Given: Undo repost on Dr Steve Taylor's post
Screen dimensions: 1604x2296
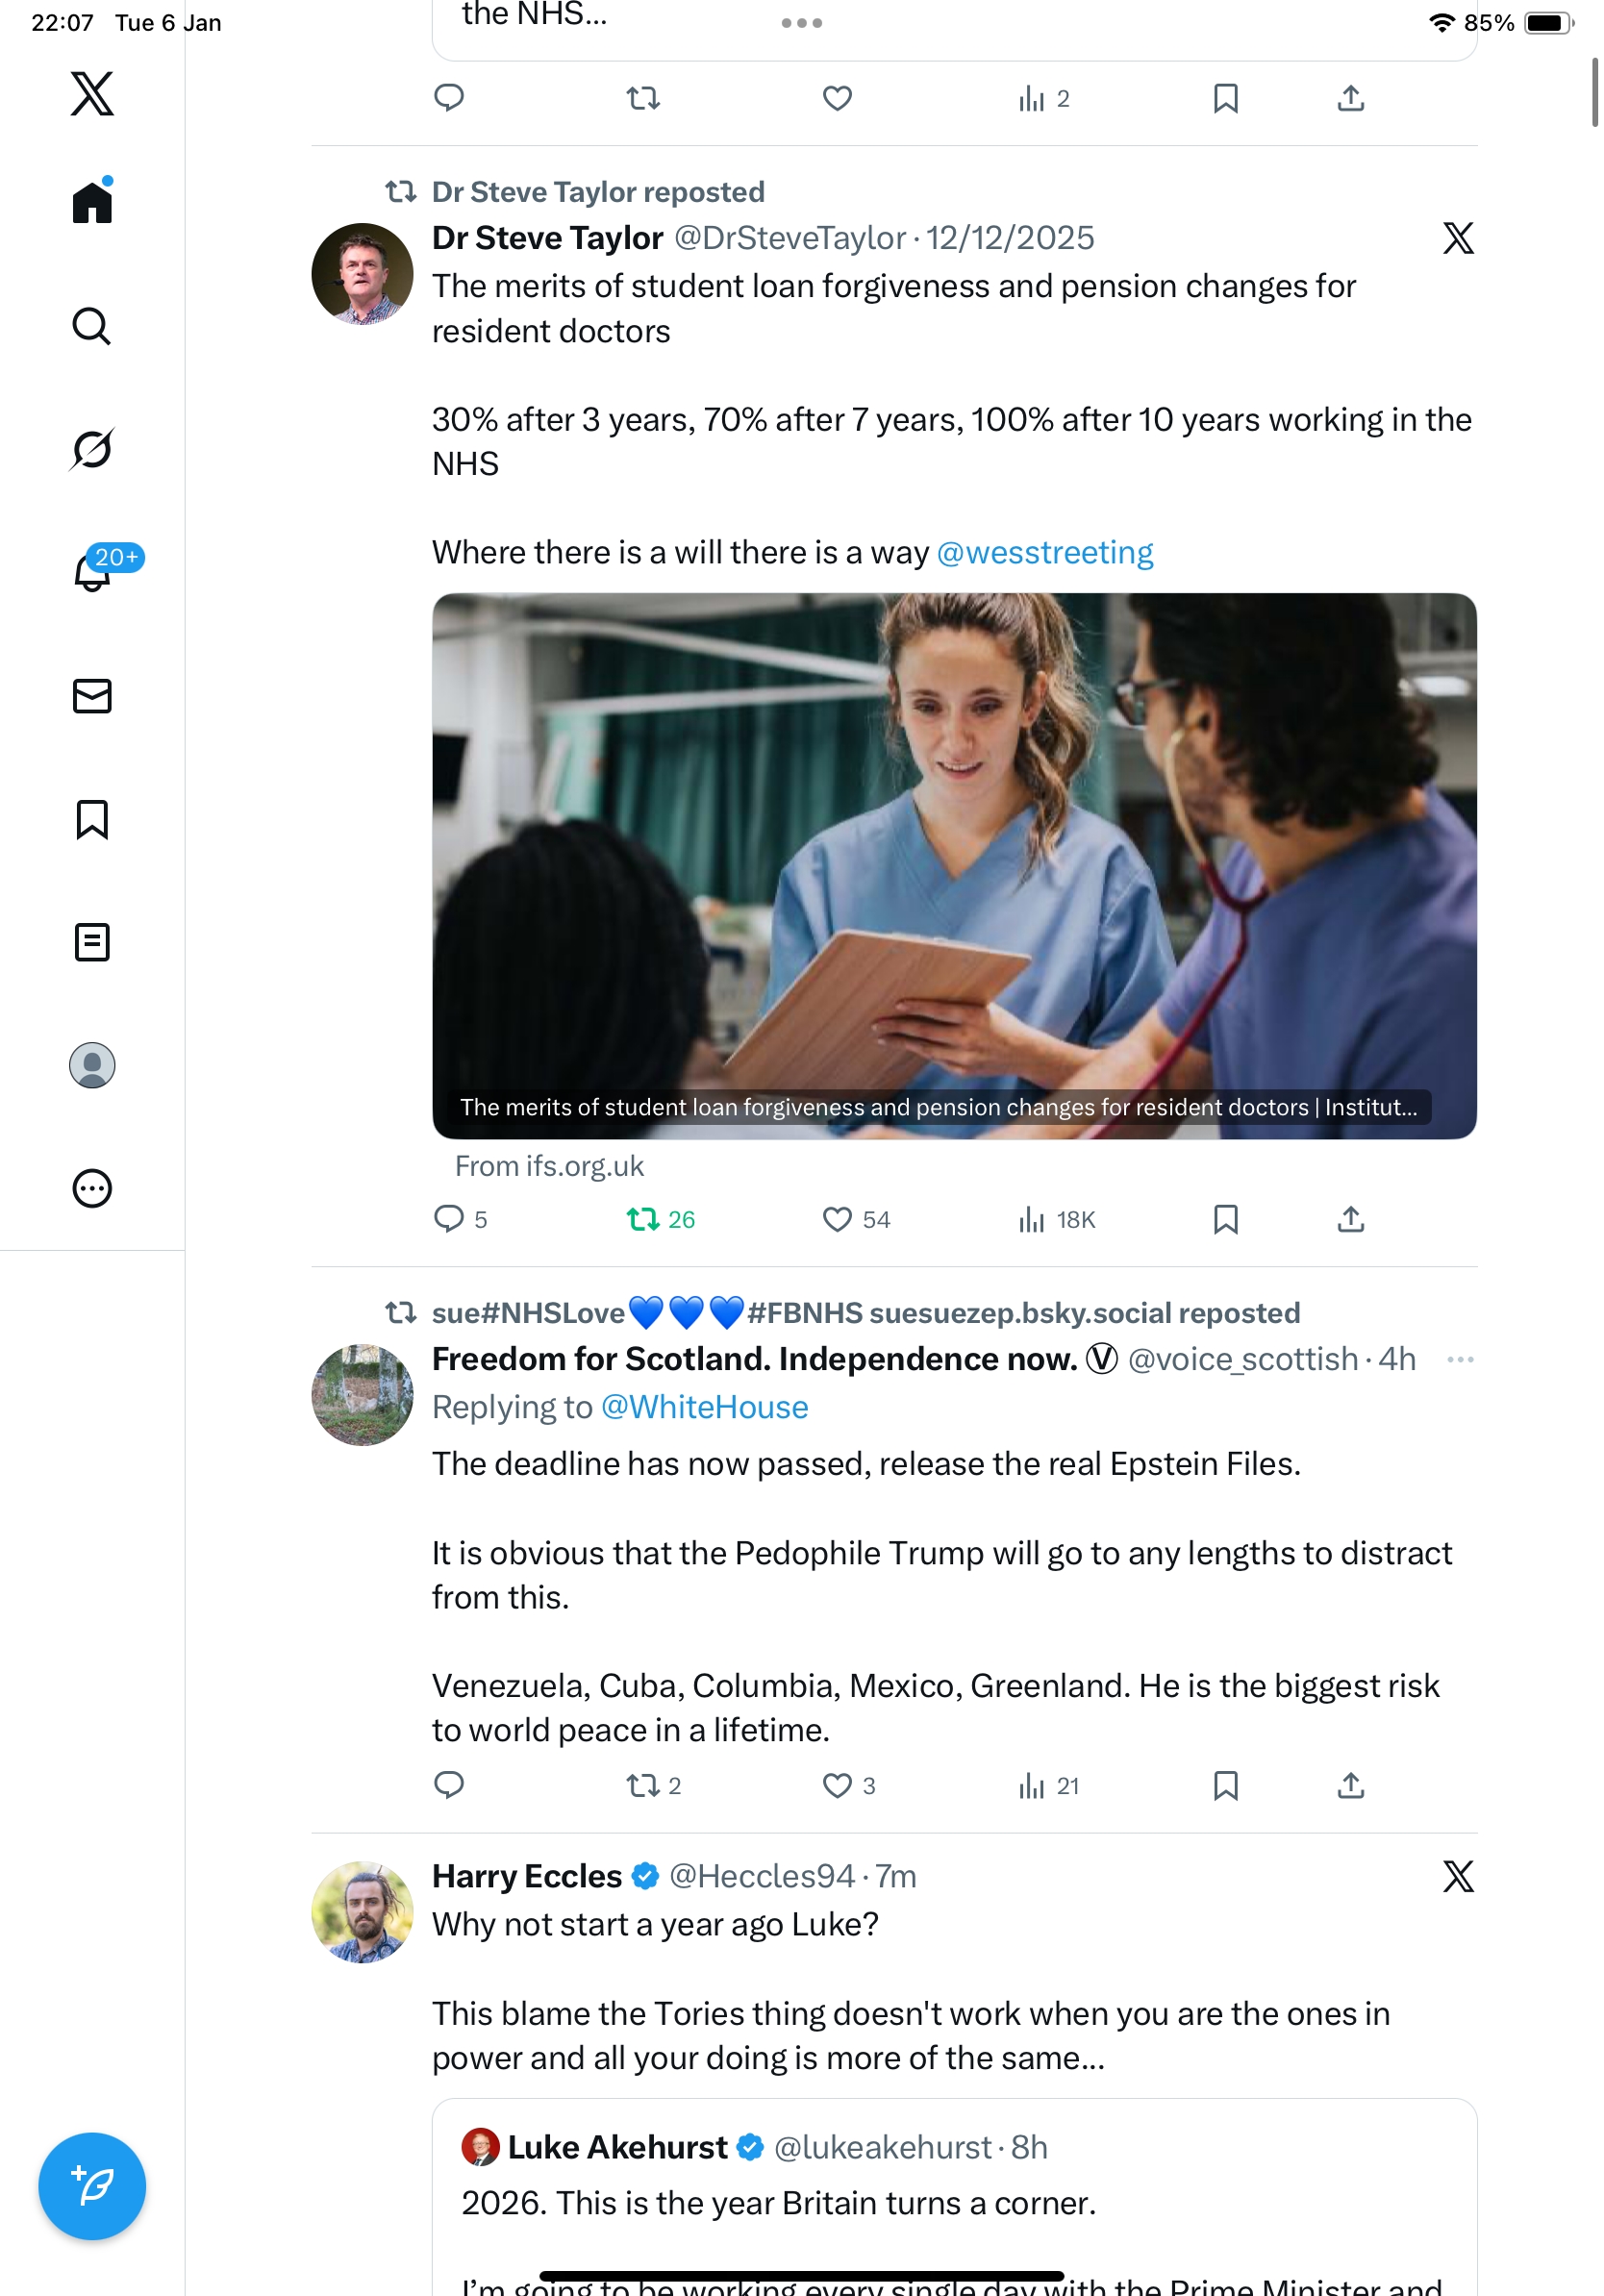Looking at the screenshot, I should [643, 1219].
